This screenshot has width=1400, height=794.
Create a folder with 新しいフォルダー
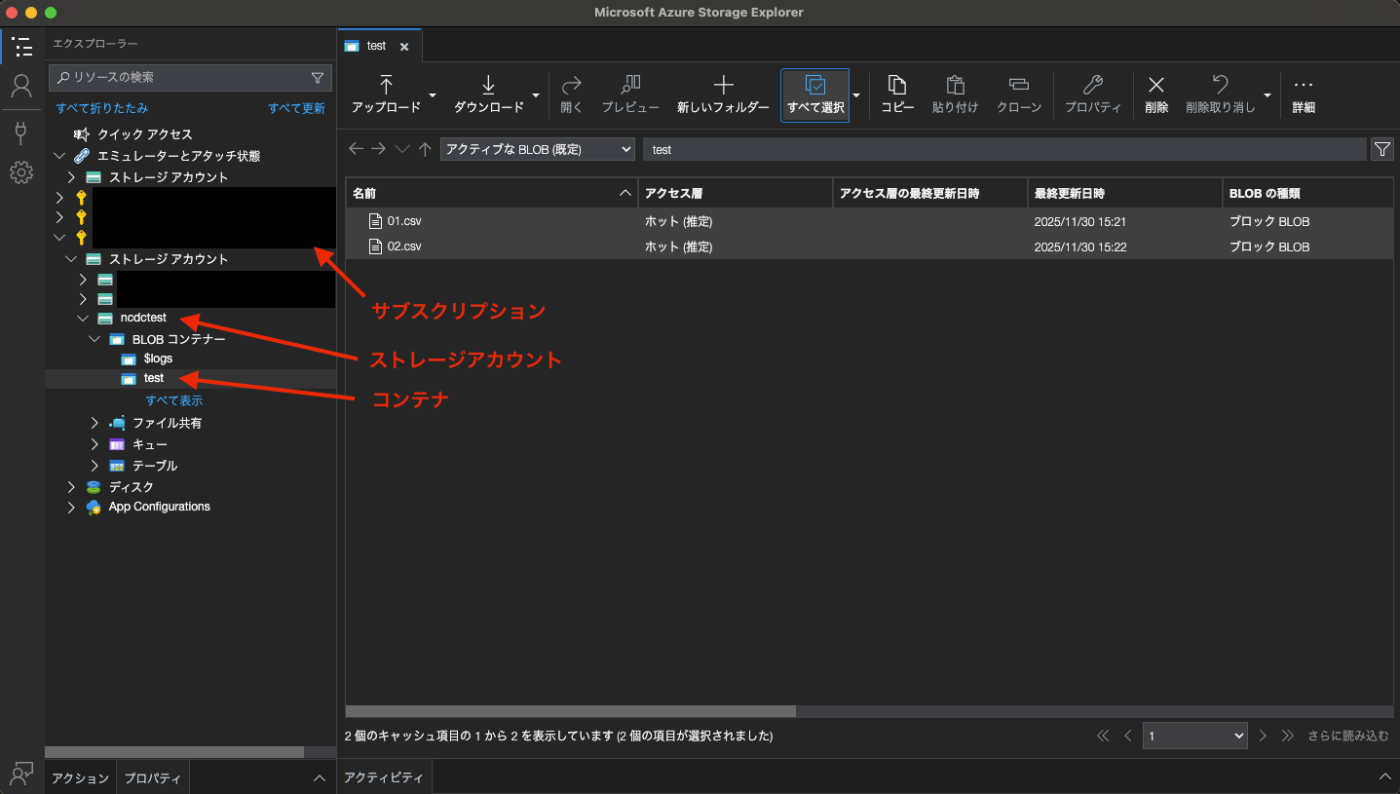click(x=723, y=95)
